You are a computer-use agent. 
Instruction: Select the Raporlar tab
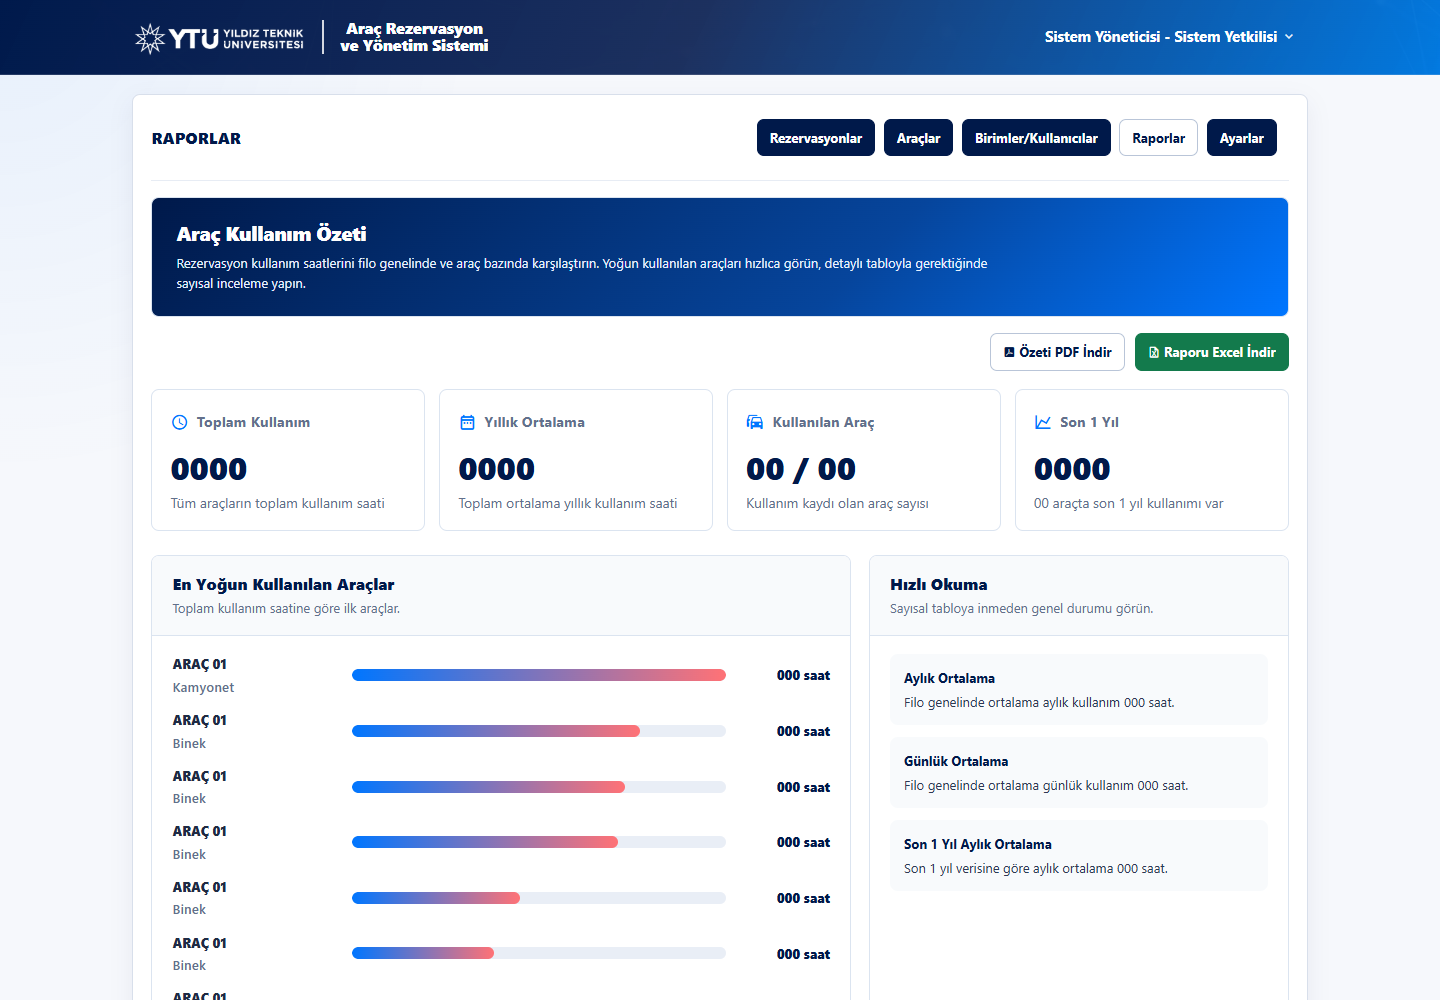coord(1158,138)
